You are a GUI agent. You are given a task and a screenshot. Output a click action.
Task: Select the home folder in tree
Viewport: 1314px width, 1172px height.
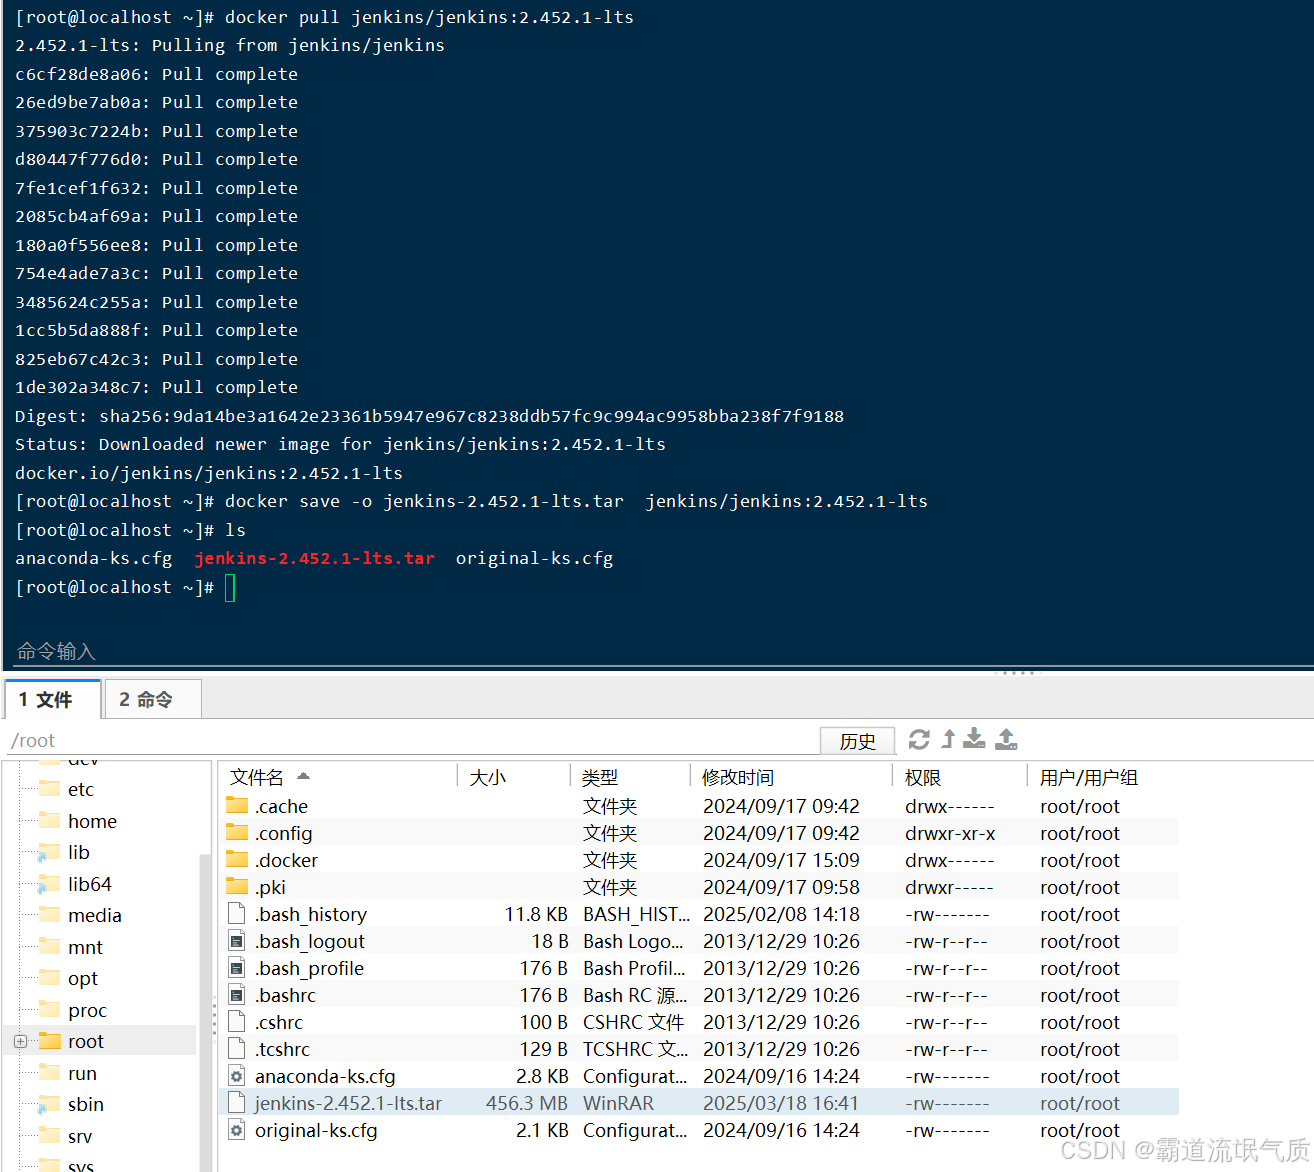click(x=92, y=820)
